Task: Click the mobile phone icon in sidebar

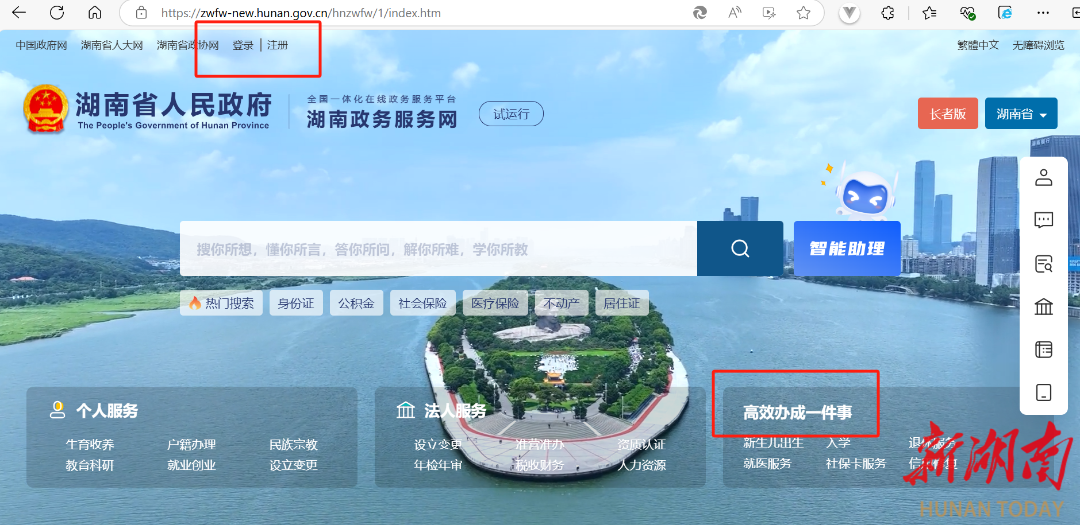Action: pyautogui.click(x=1043, y=393)
